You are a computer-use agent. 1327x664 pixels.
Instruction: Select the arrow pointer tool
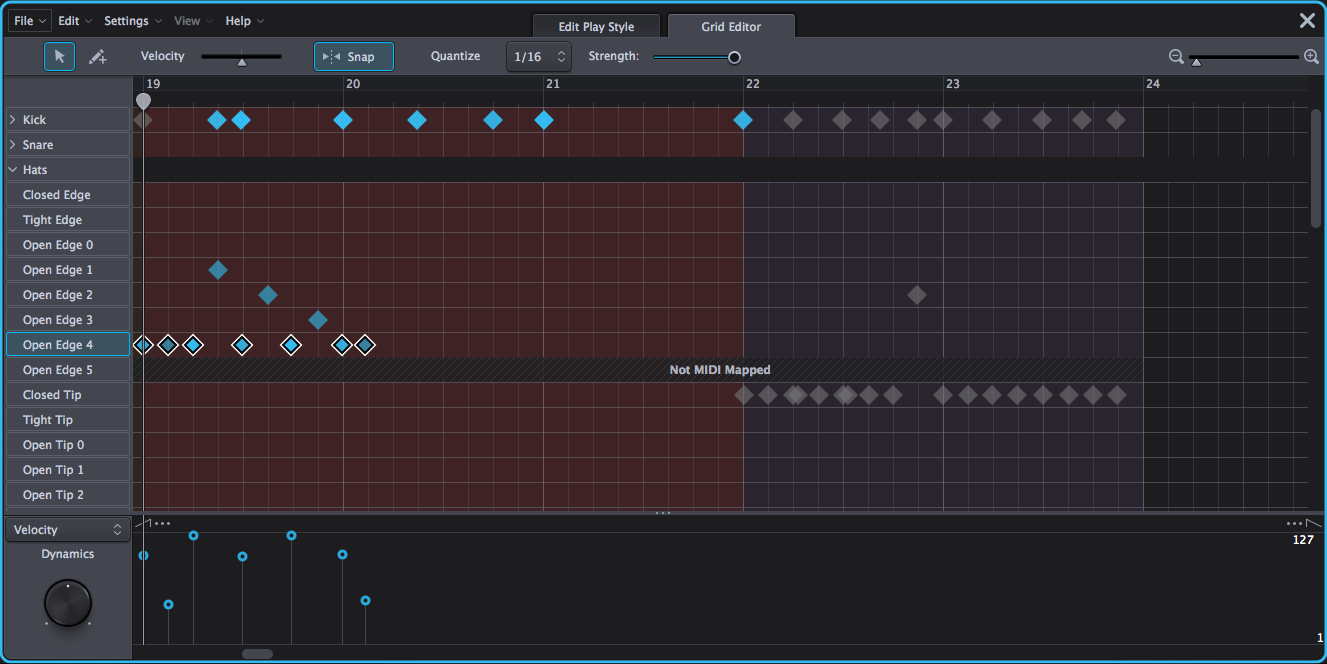pos(58,56)
